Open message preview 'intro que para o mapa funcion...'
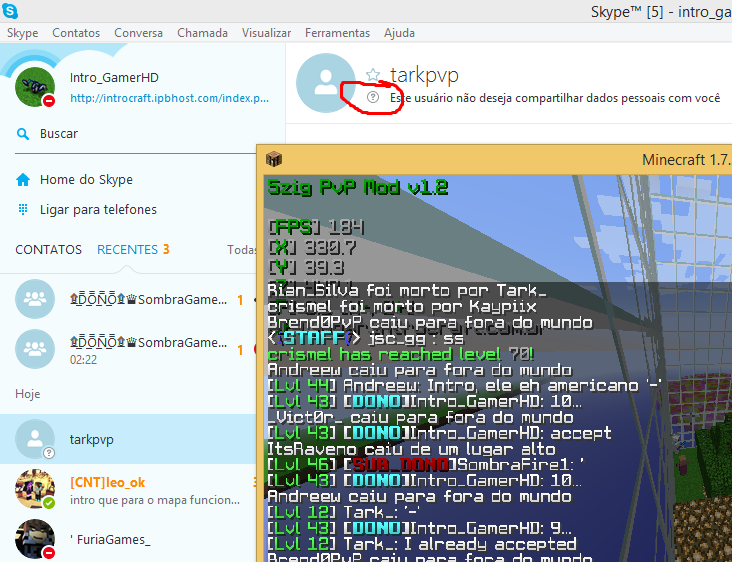The image size is (732, 562). pyautogui.click(x=155, y=500)
